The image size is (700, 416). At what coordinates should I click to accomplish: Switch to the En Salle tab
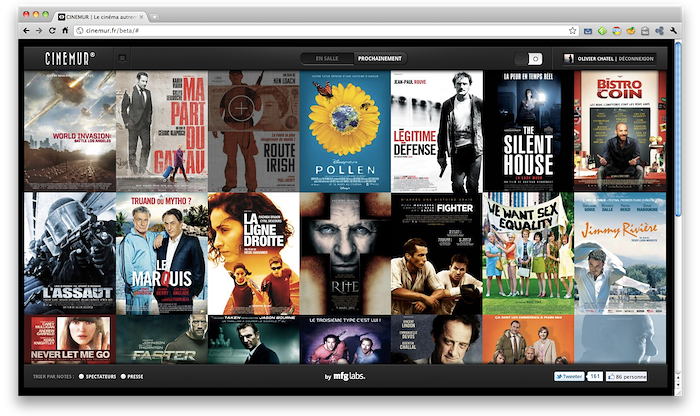(327, 58)
